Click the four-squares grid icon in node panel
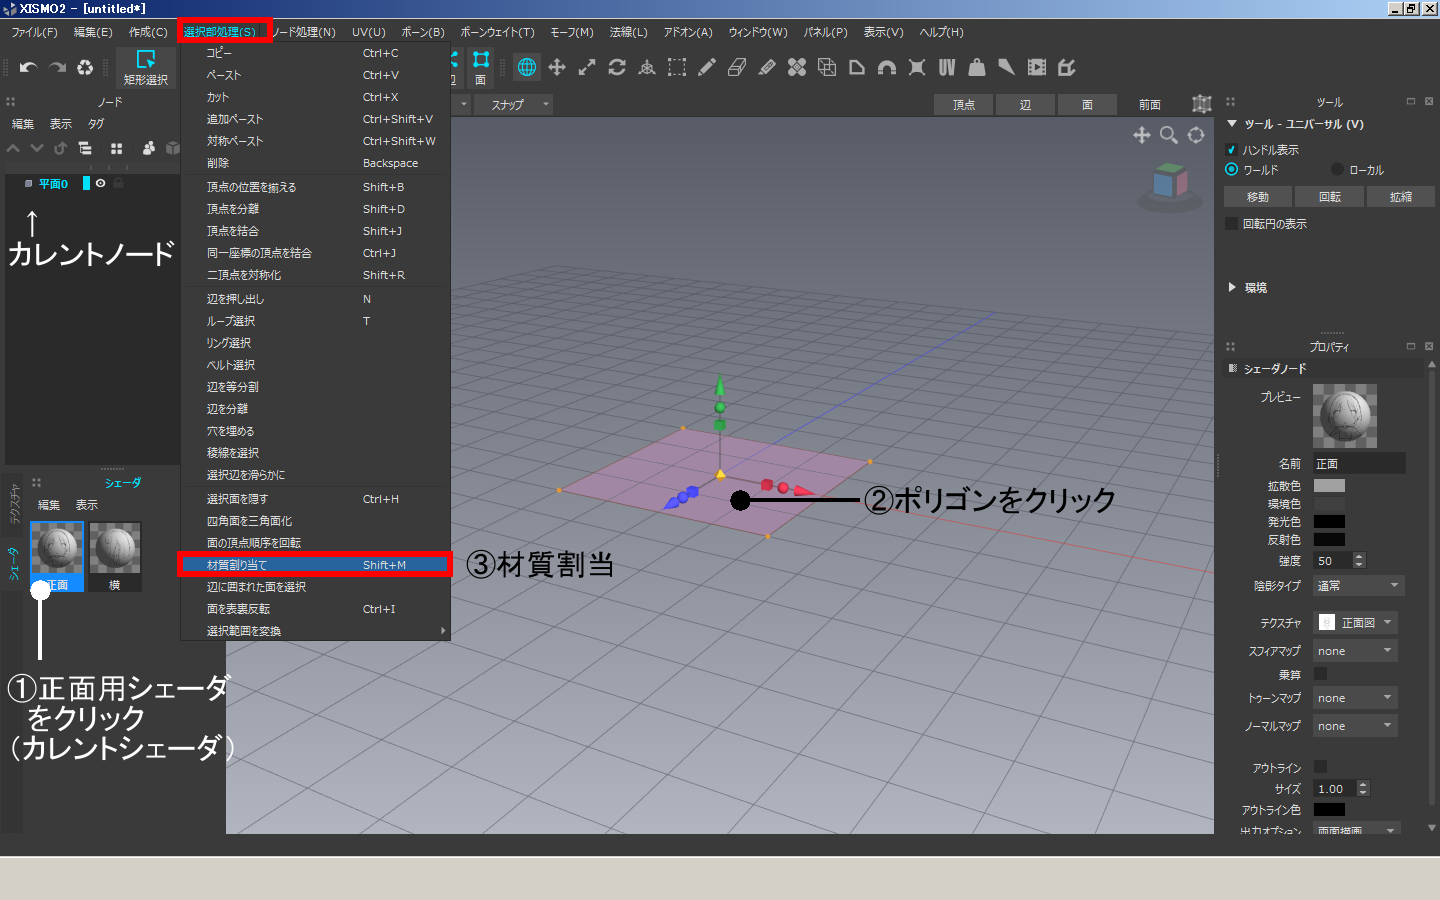Screen dimensions: 1440x900 click(x=117, y=148)
